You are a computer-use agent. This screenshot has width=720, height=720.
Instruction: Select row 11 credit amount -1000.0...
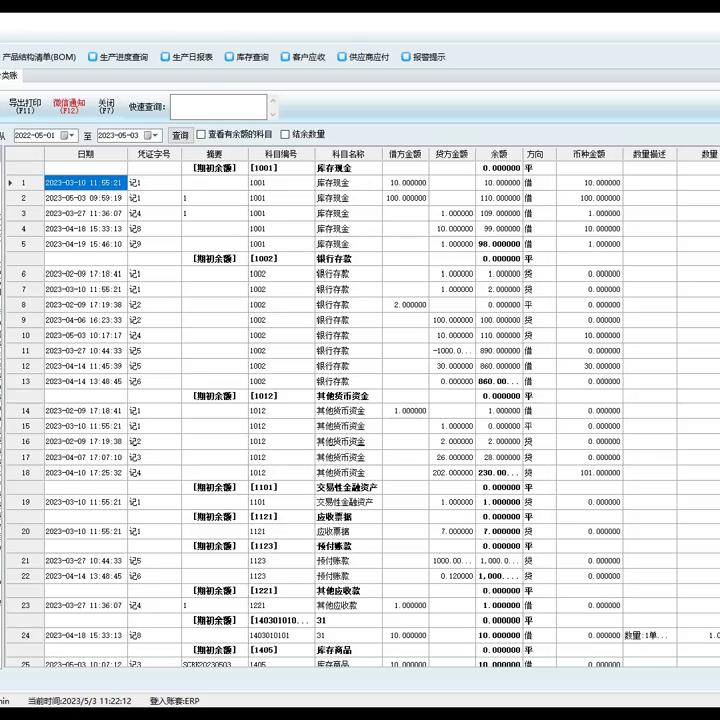tap(454, 351)
